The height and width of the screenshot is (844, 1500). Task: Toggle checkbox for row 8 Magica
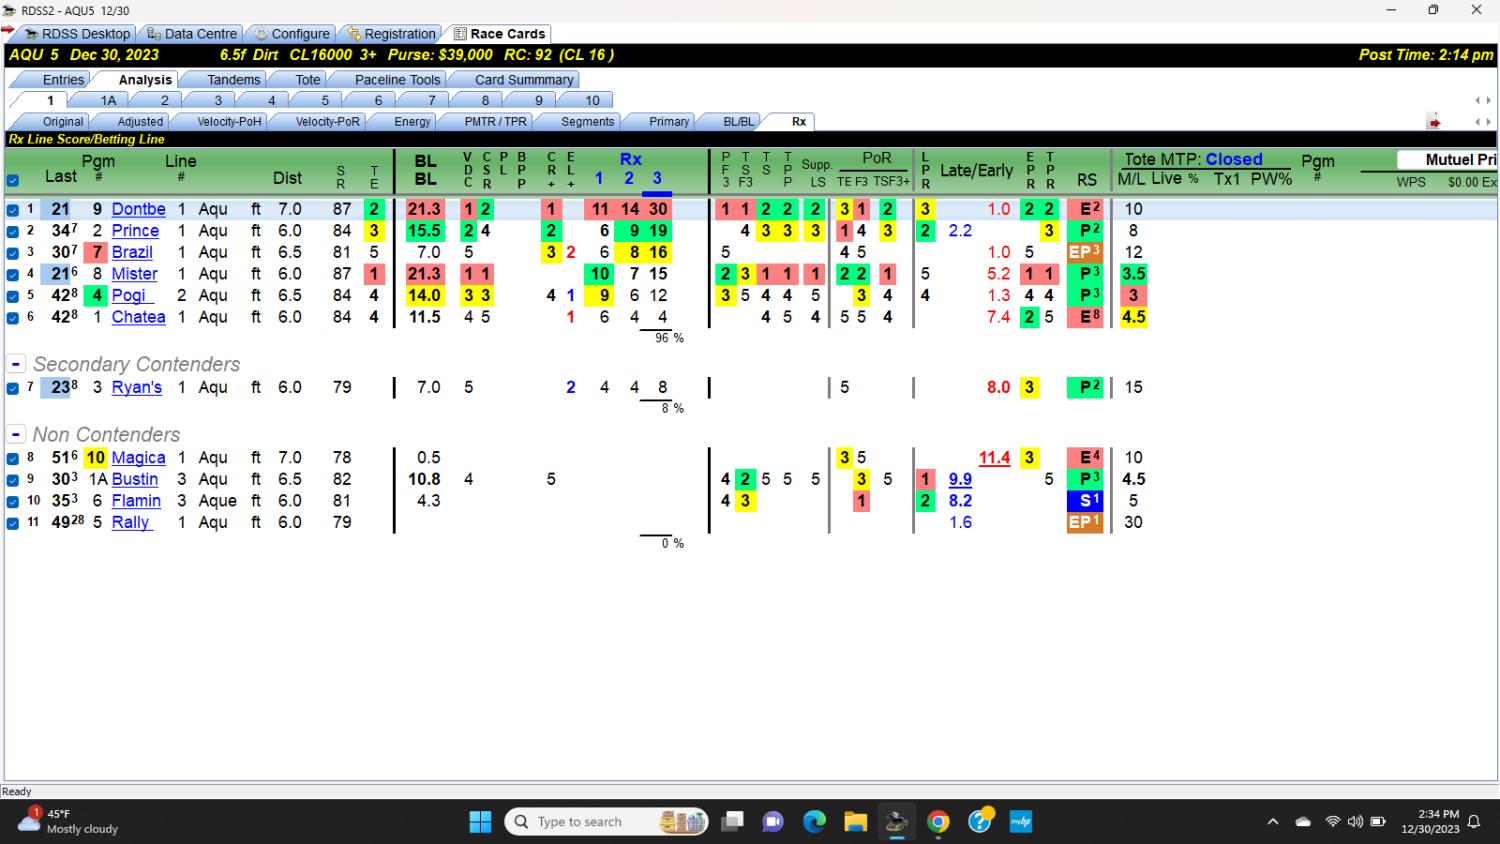point(12,458)
